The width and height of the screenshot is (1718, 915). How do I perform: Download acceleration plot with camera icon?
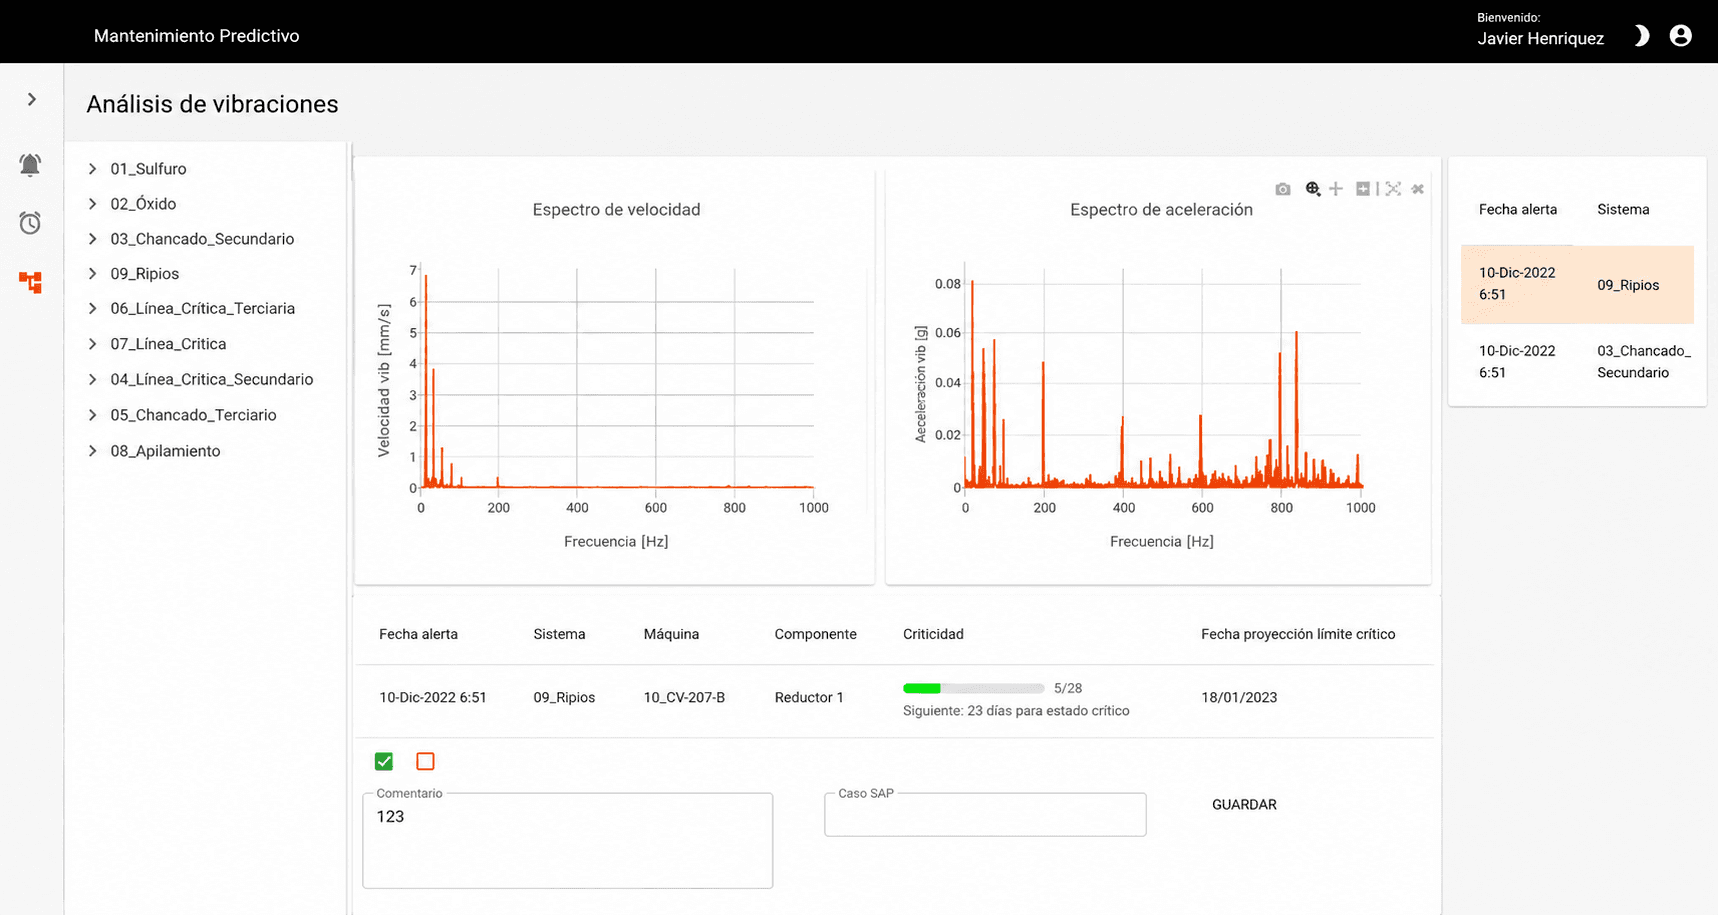[x=1283, y=189]
